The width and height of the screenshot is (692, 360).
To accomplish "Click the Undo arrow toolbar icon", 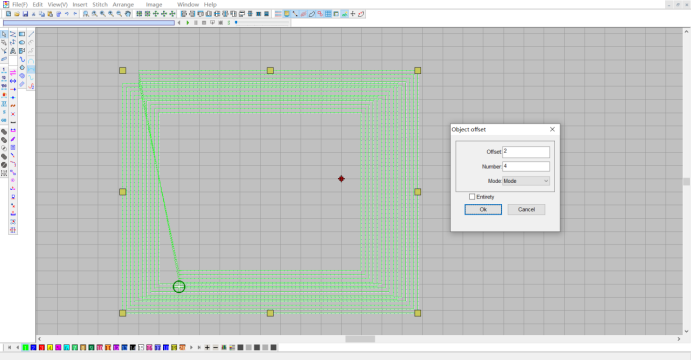I will pos(67,14).
